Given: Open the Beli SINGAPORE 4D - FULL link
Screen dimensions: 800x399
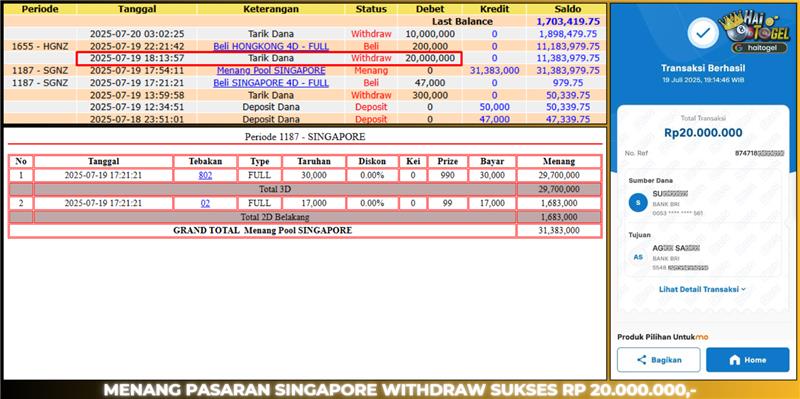Looking at the screenshot, I should pos(271,83).
